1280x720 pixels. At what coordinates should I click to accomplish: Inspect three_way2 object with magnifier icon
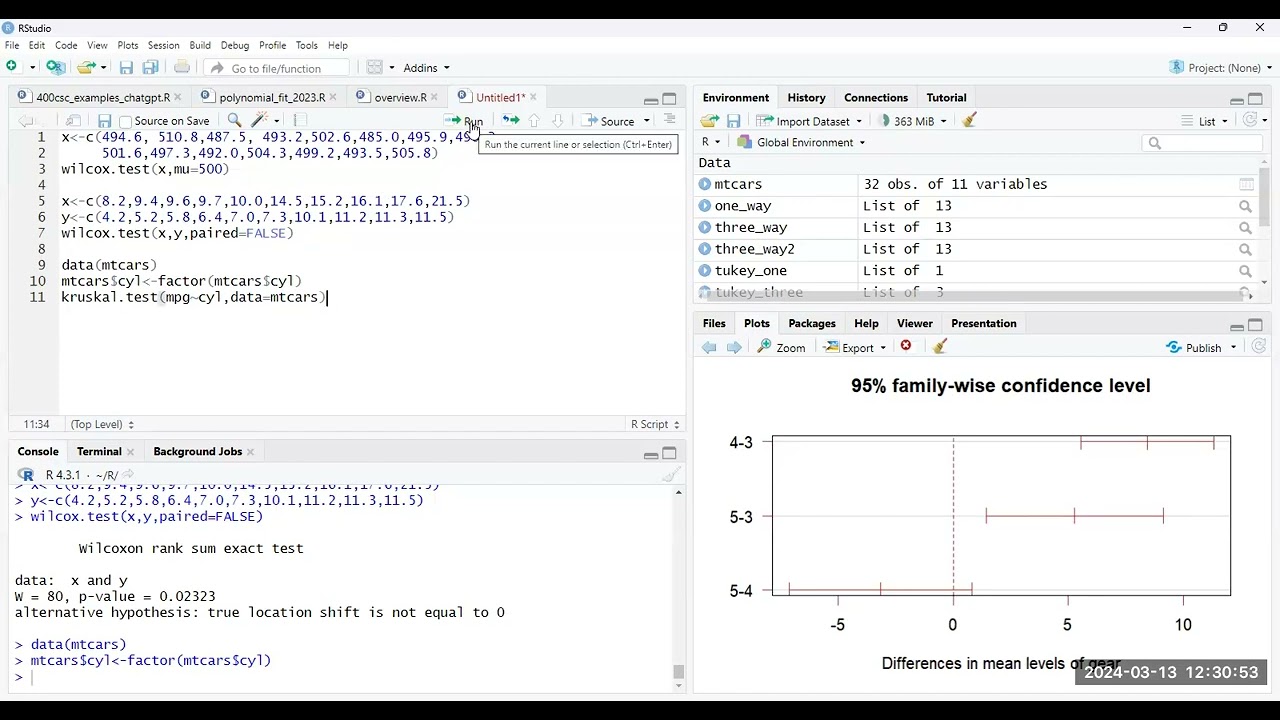pyautogui.click(x=1245, y=249)
